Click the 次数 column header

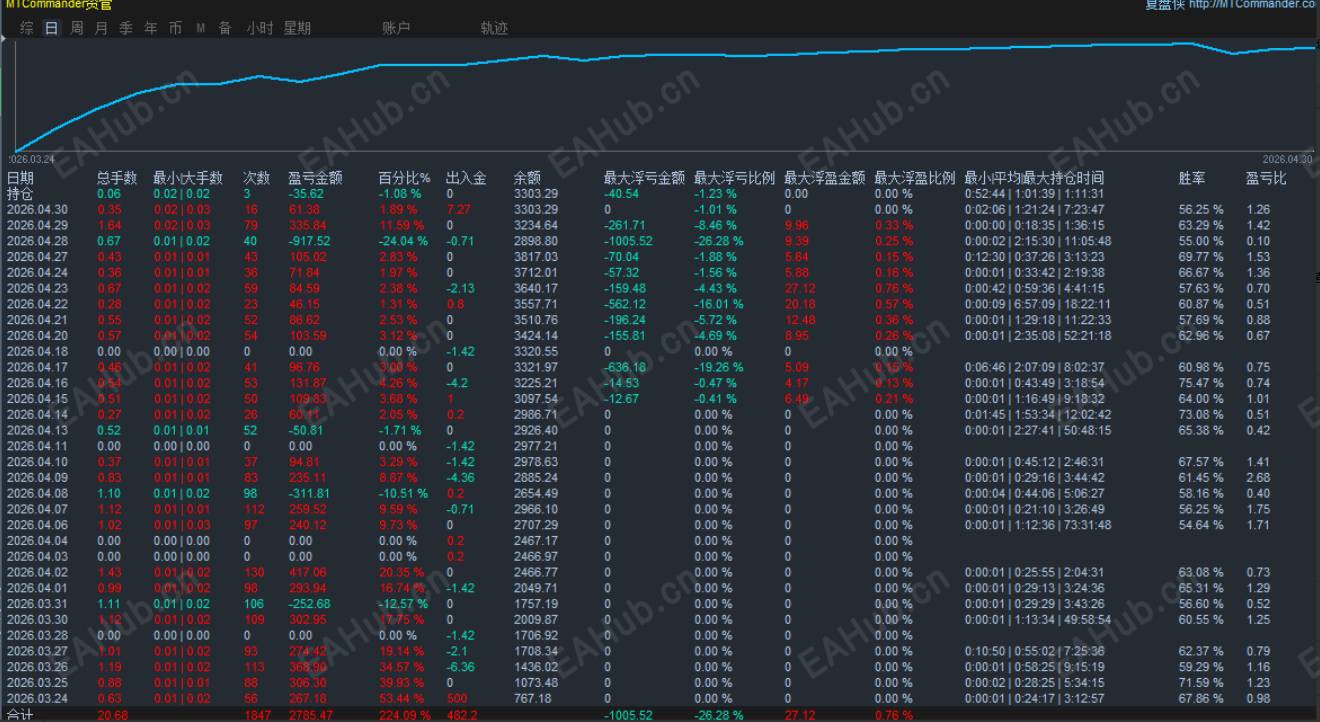tap(257, 178)
